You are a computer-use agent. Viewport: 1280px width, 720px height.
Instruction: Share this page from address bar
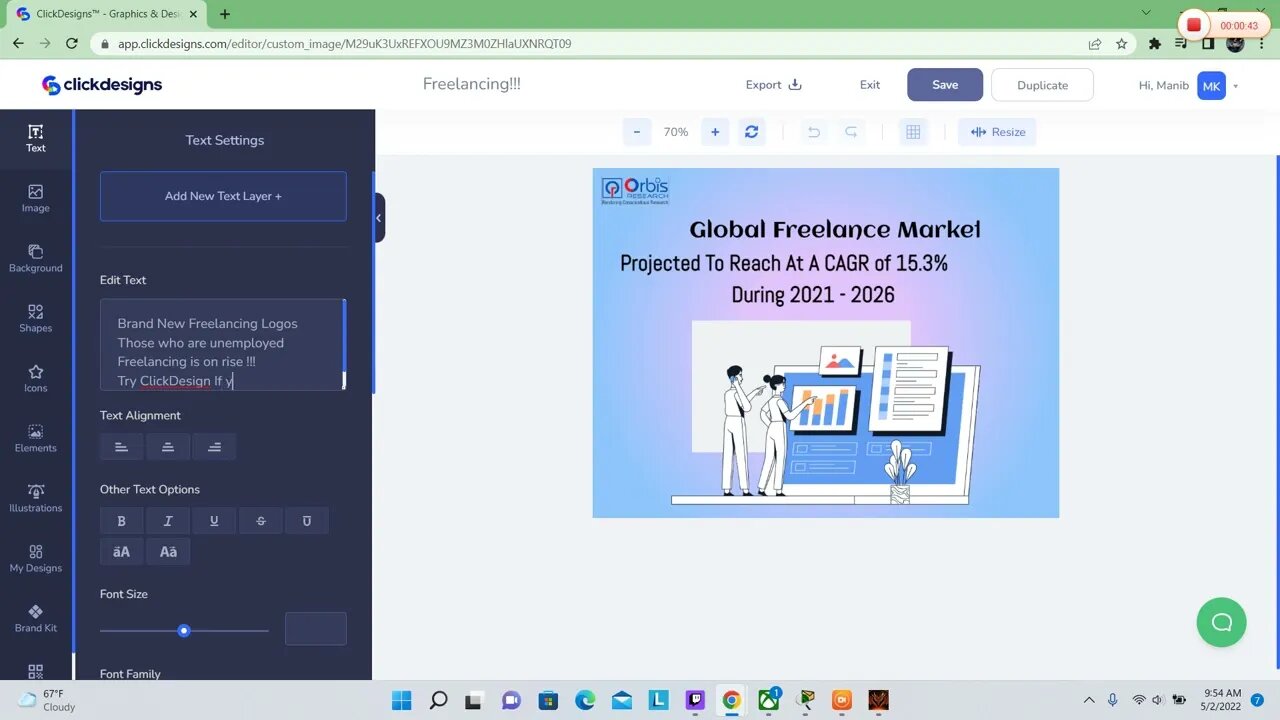click(x=1095, y=44)
